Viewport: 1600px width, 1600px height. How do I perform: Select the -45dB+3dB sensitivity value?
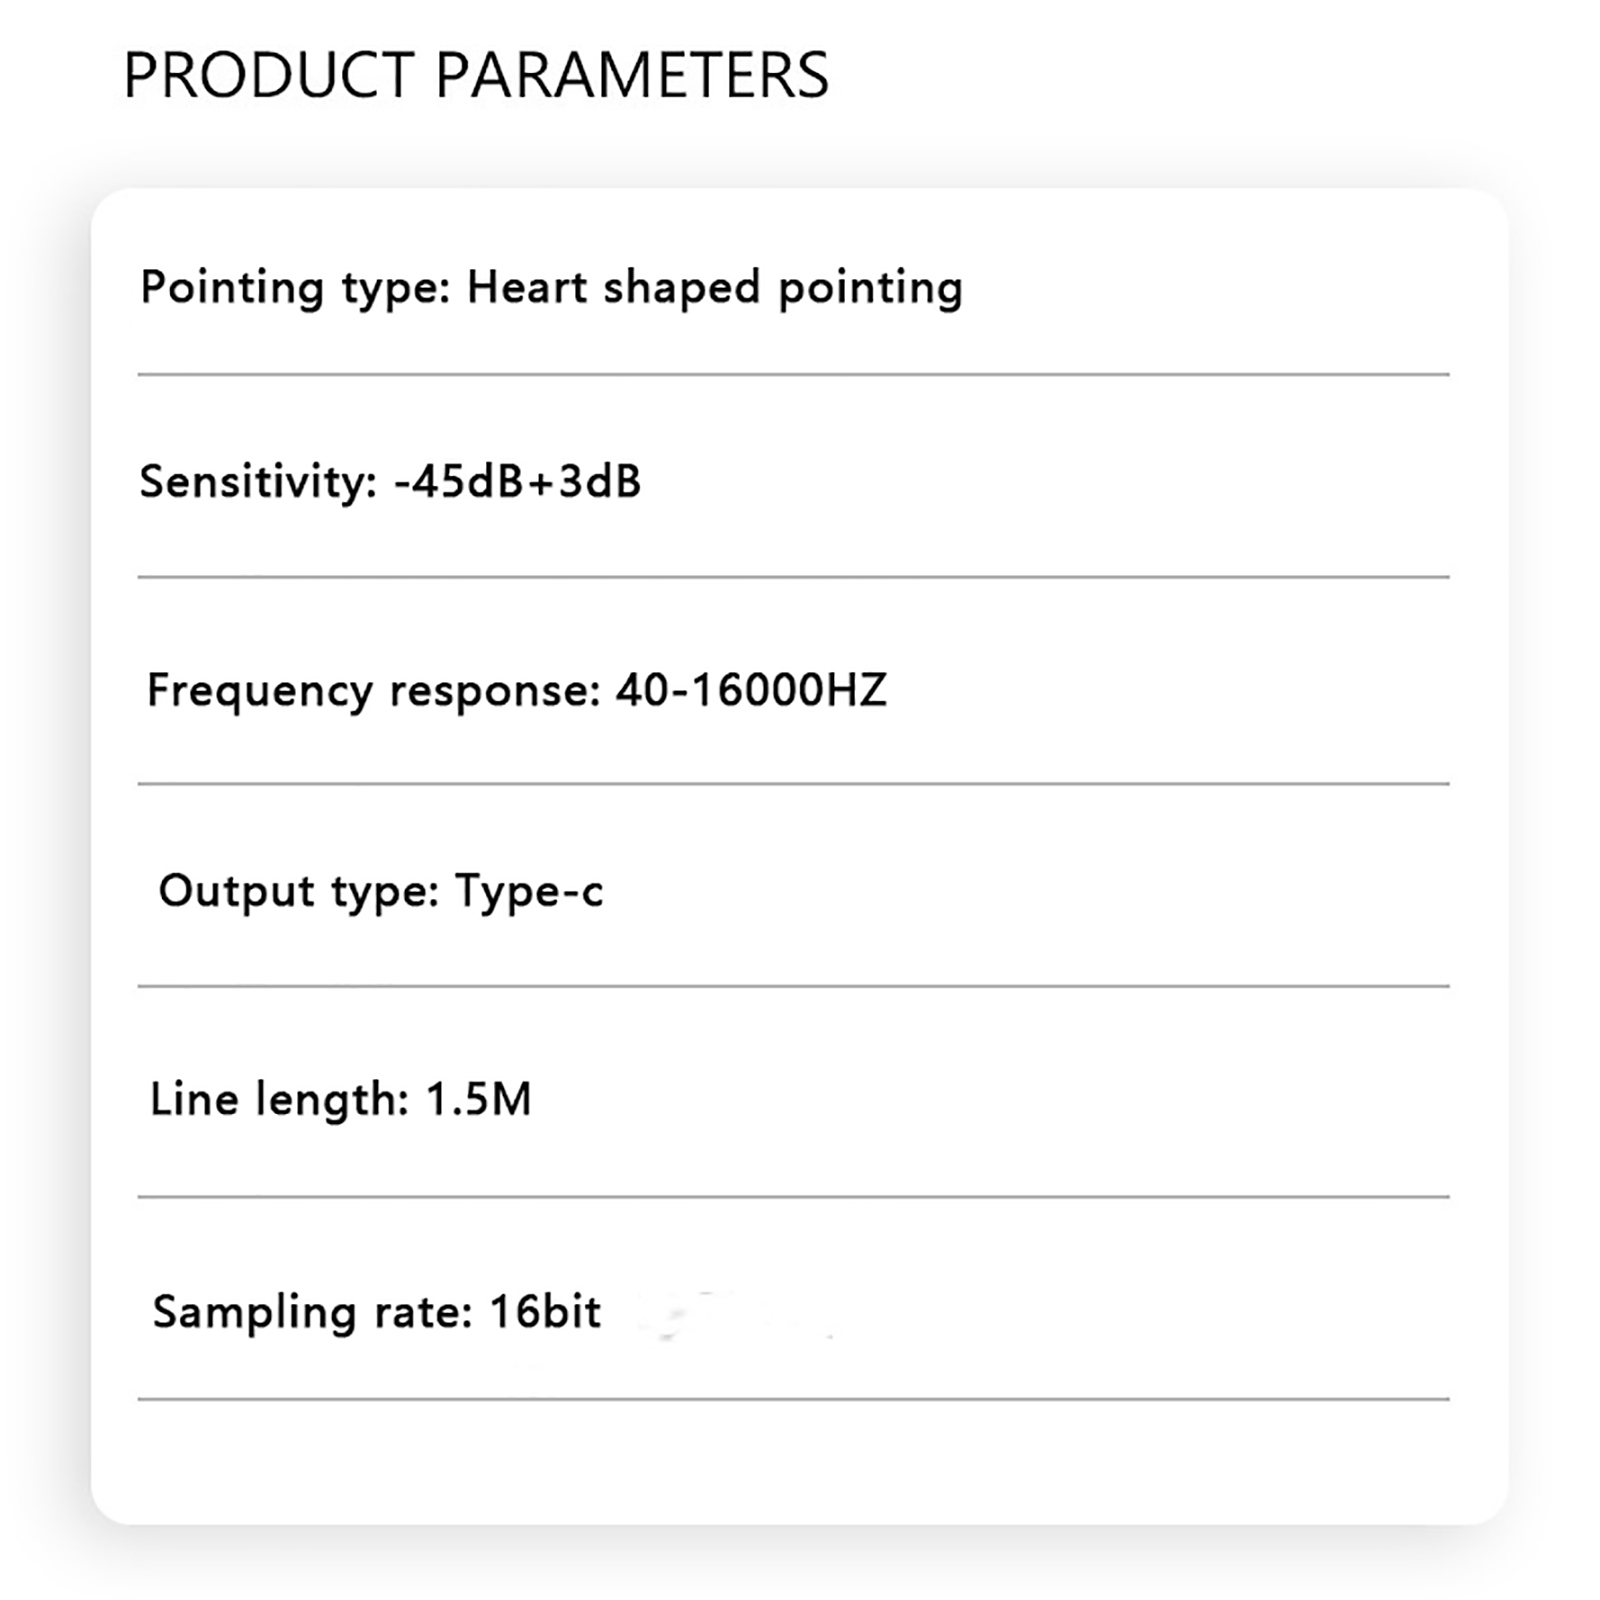click(x=517, y=481)
